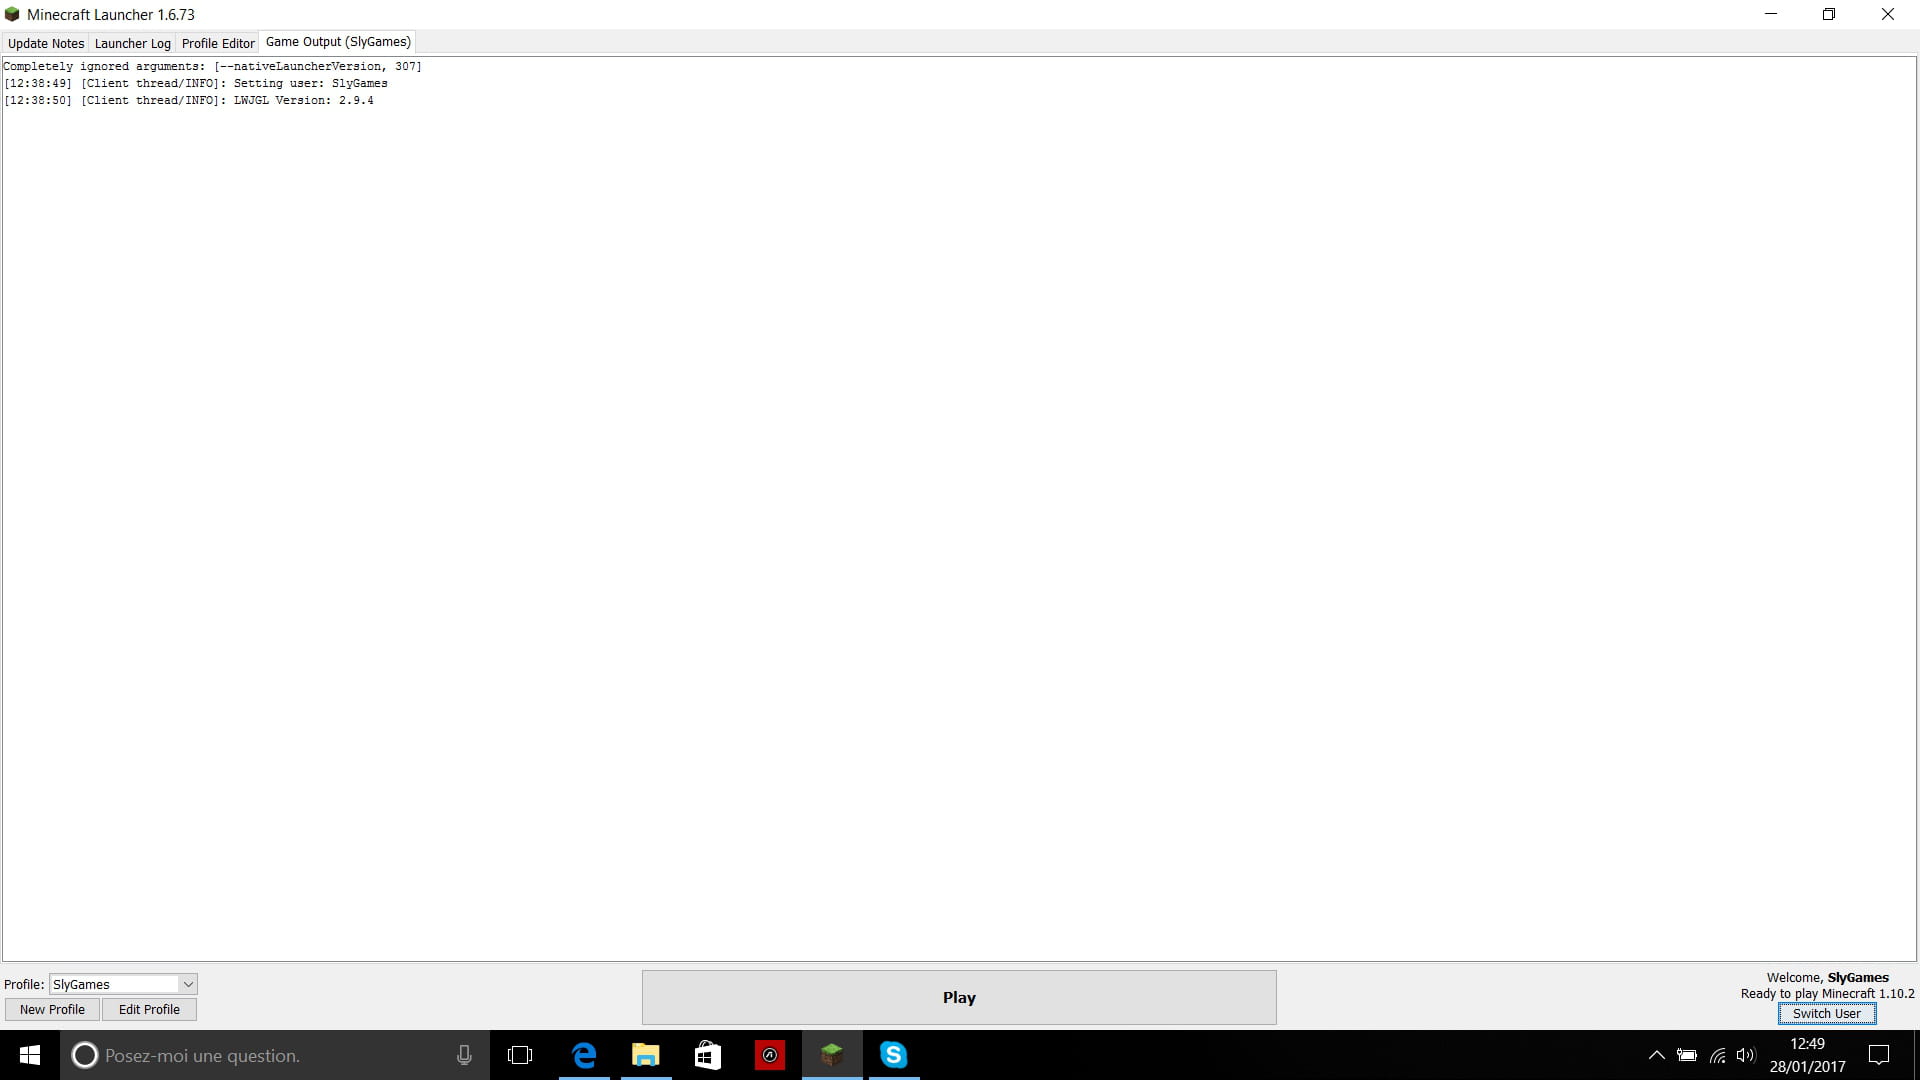Image resolution: width=1920 pixels, height=1080 pixels.
Task: Open the Wi-Fi network tray icon
Action: coord(1717,1055)
